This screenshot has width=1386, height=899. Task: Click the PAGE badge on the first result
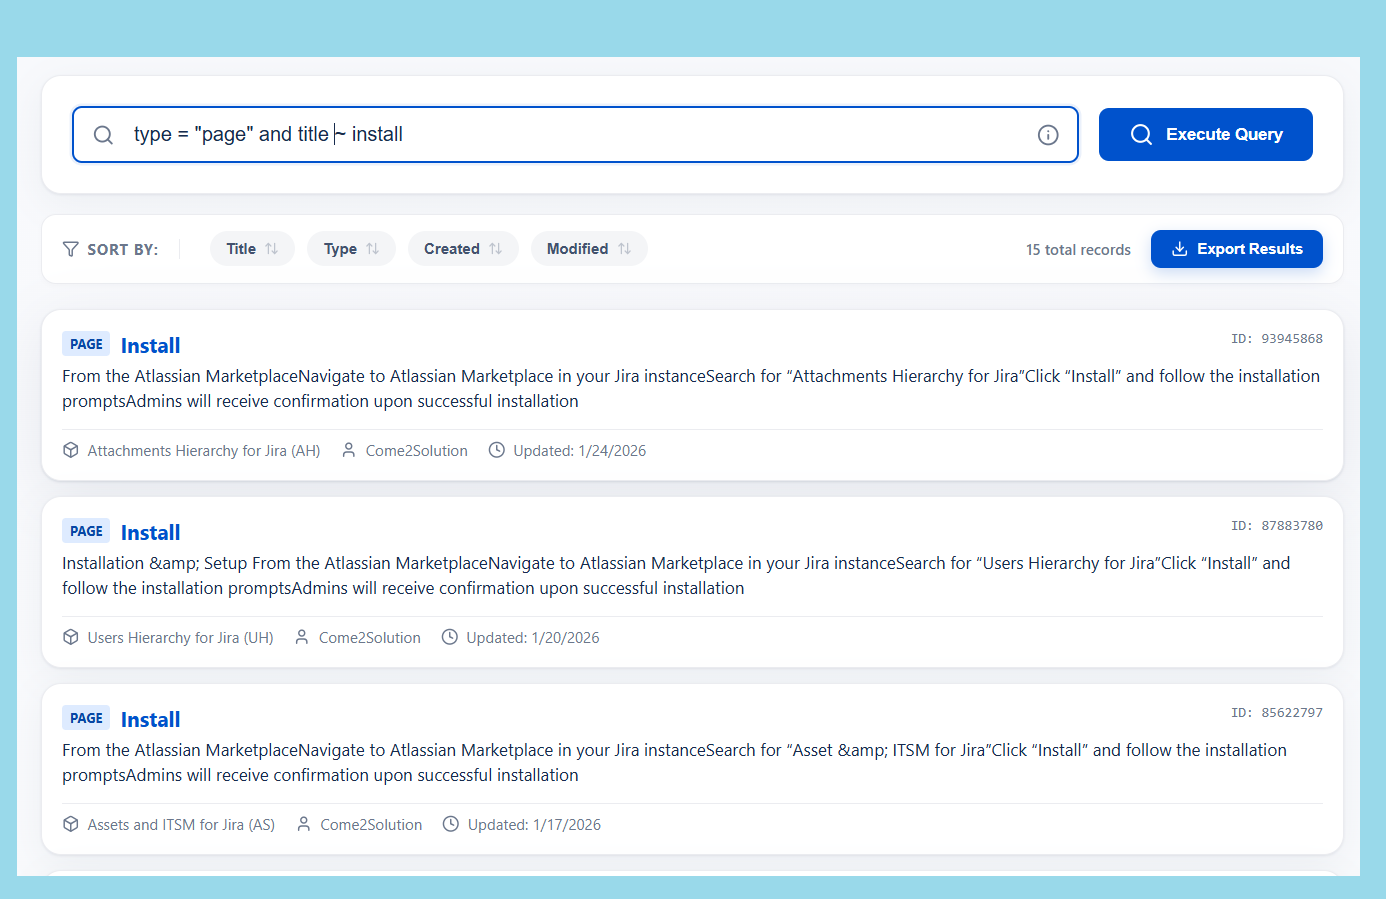pos(86,343)
